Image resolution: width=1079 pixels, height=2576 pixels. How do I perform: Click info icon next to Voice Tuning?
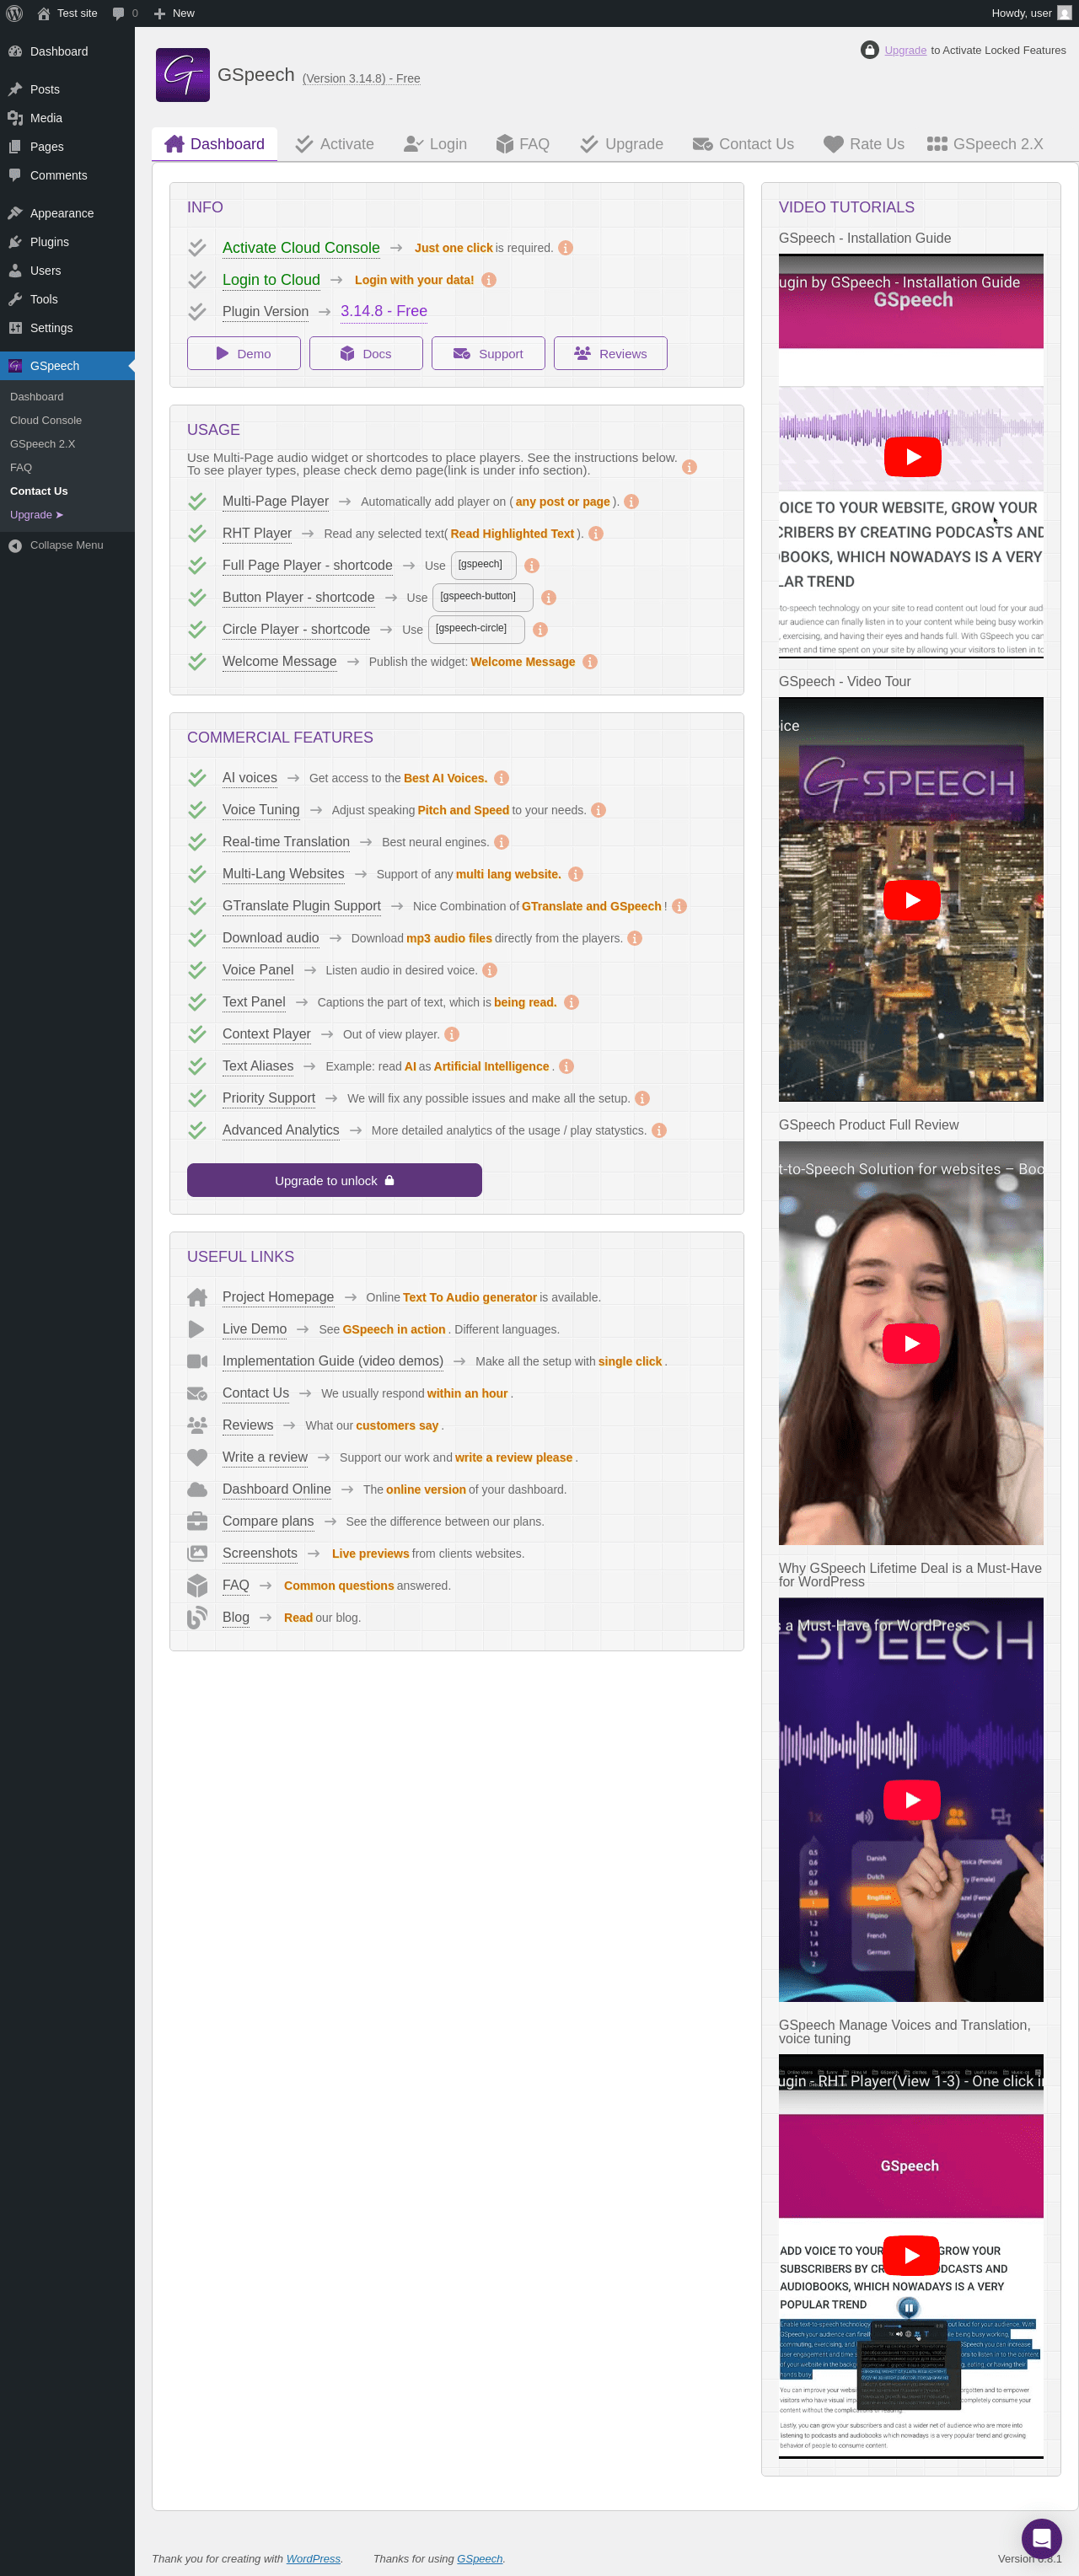point(598,810)
